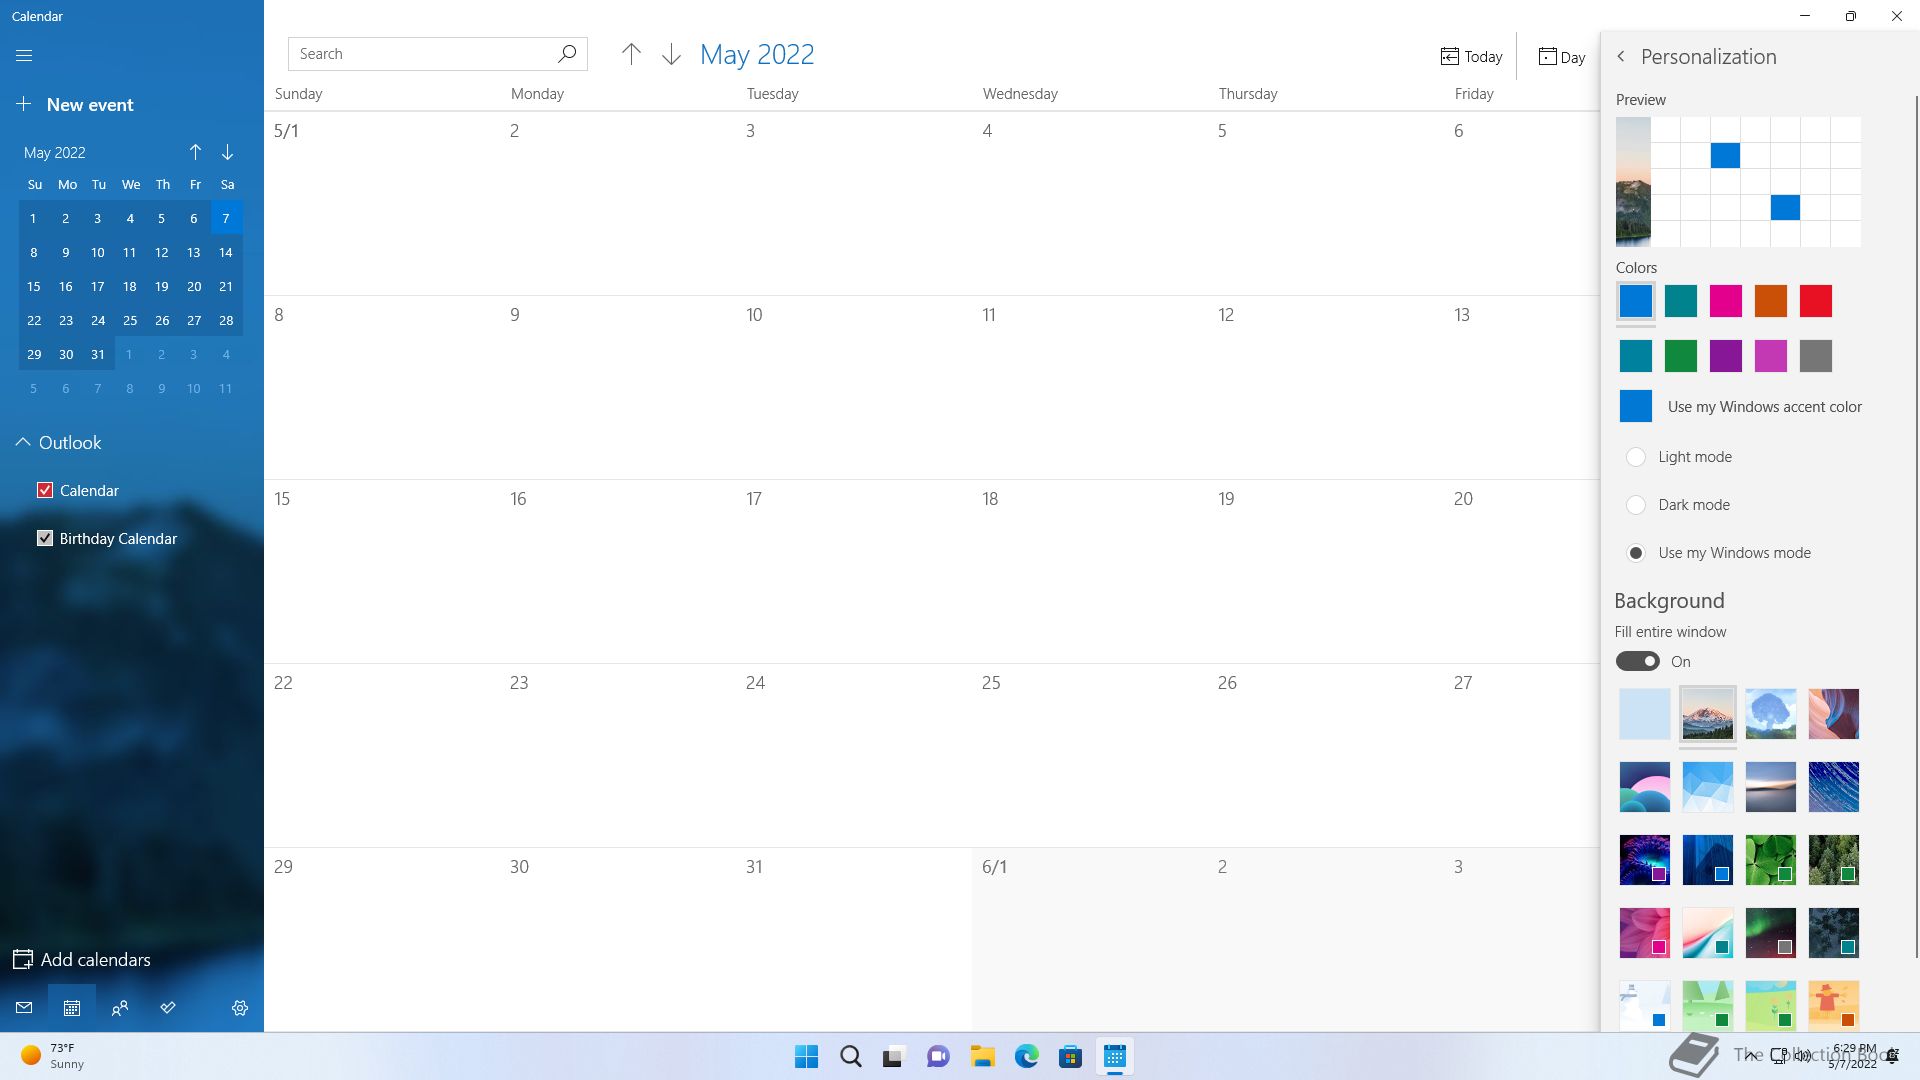1920x1080 pixels.
Task: Open the People app icon
Action: pyautogui.click(x=120, y=1008)
